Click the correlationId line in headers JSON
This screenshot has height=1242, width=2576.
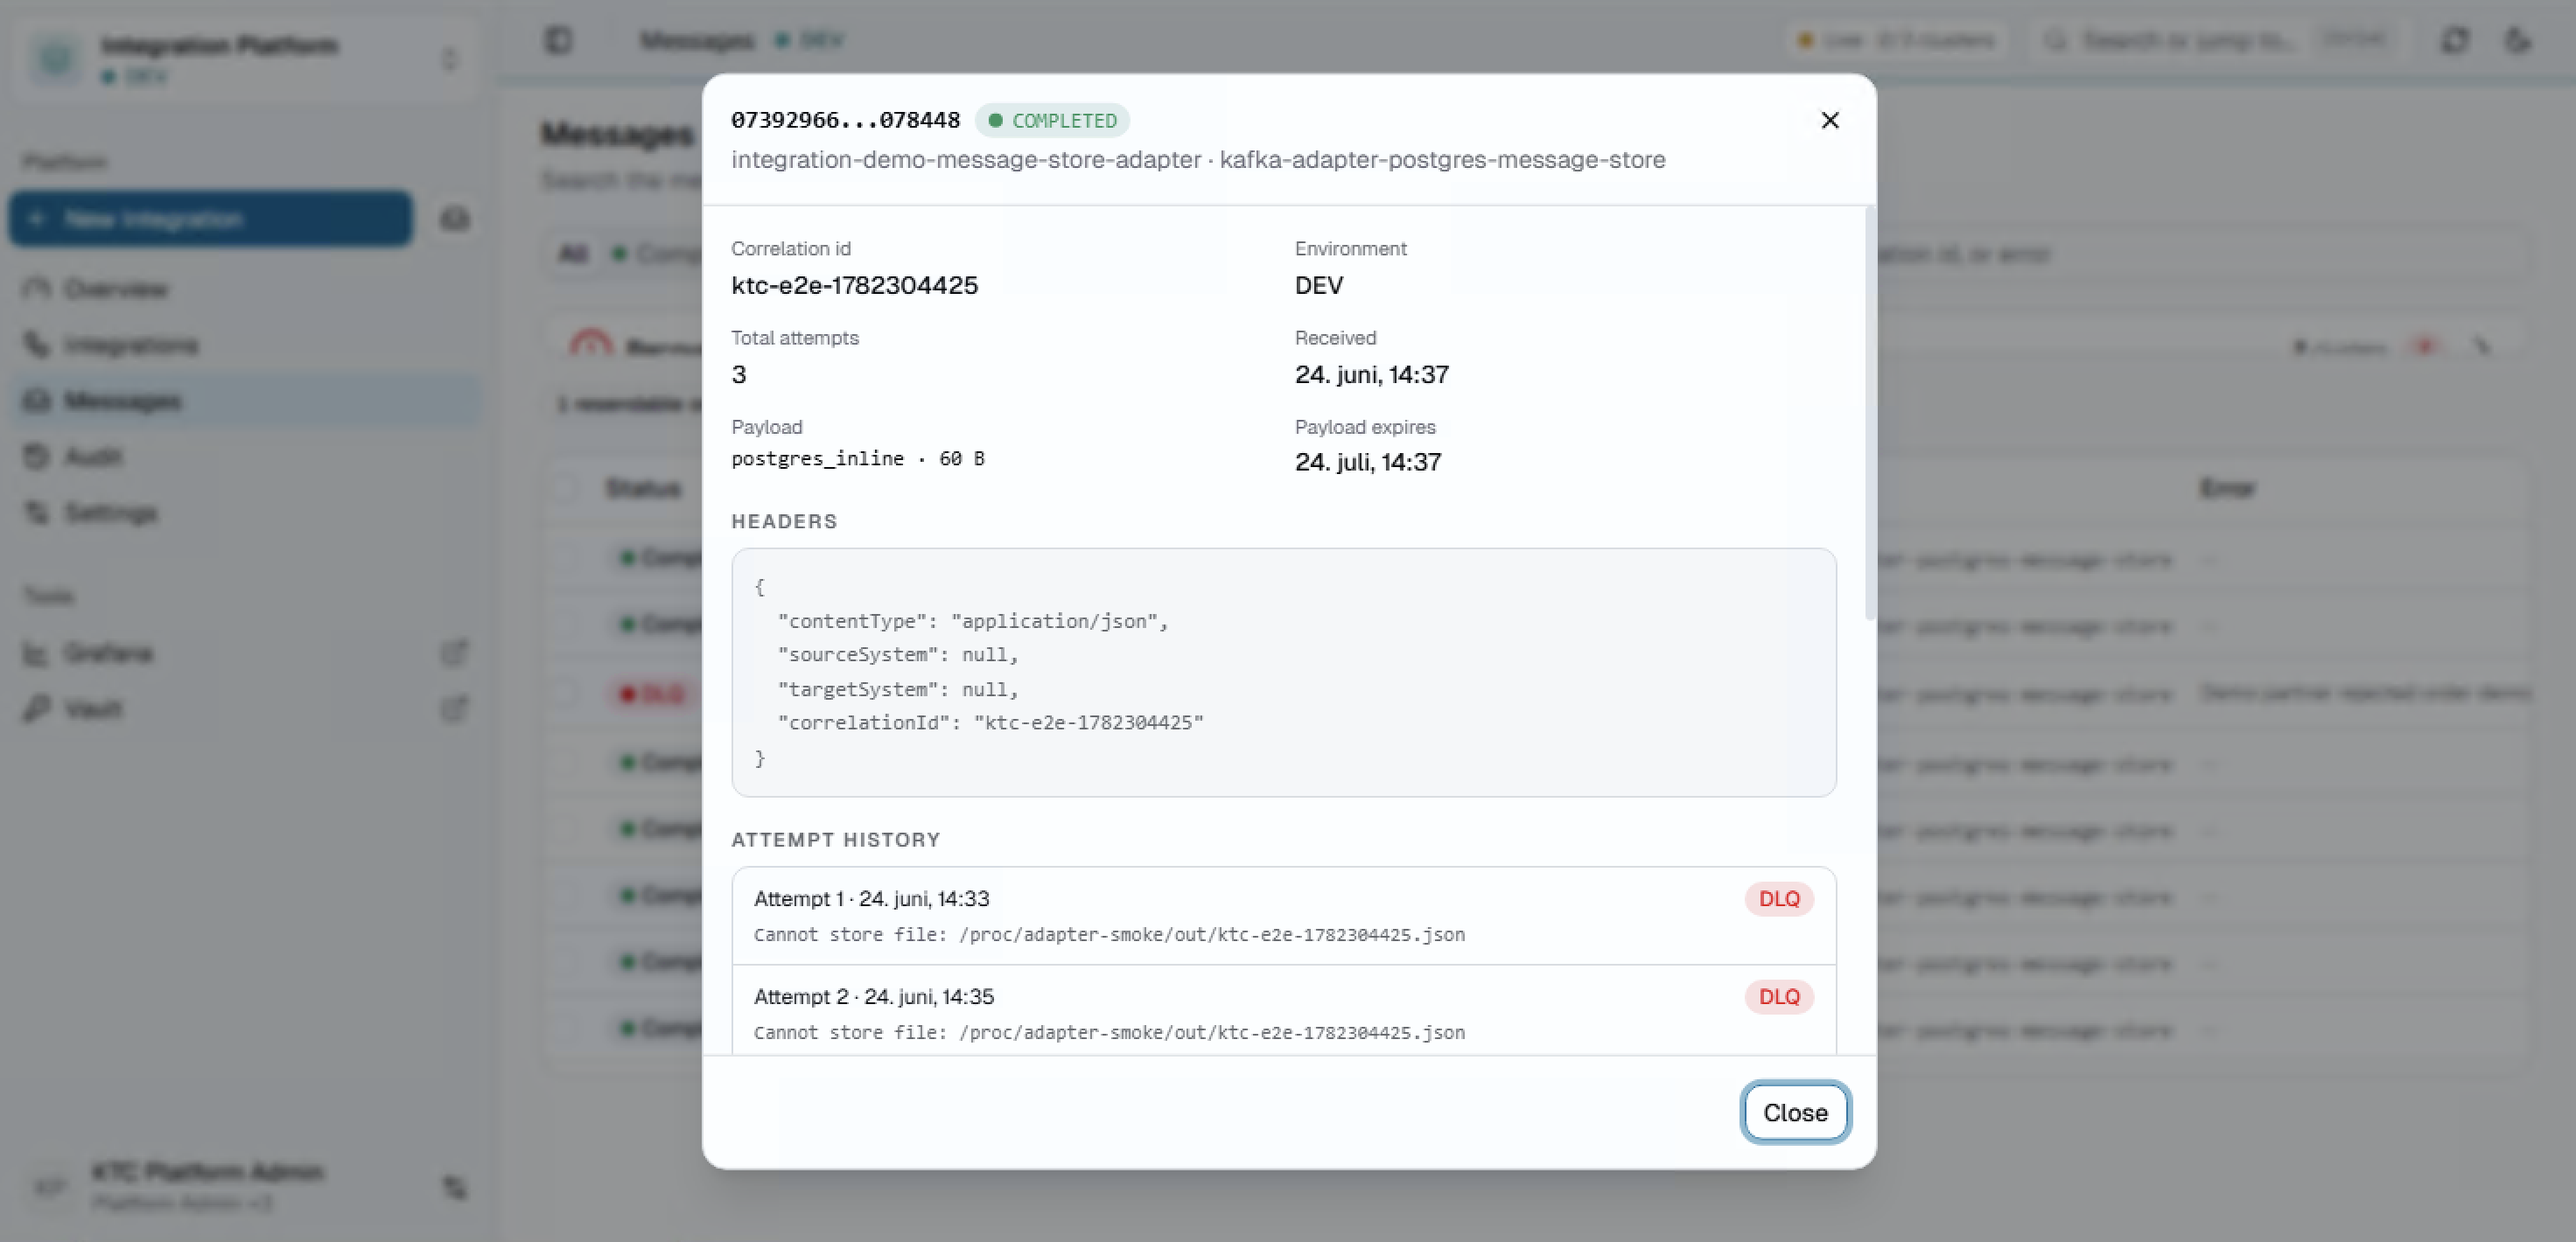[990, 722]
